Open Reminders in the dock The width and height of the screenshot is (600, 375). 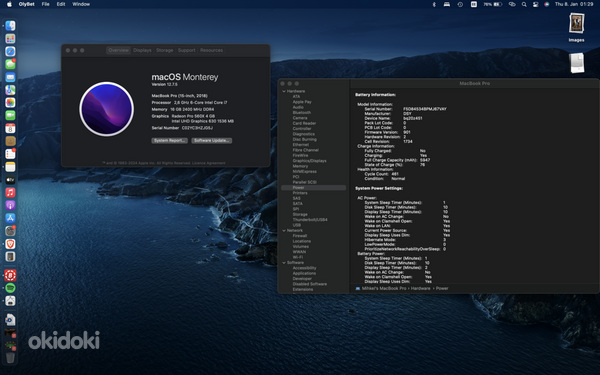(x=10, y=154)
